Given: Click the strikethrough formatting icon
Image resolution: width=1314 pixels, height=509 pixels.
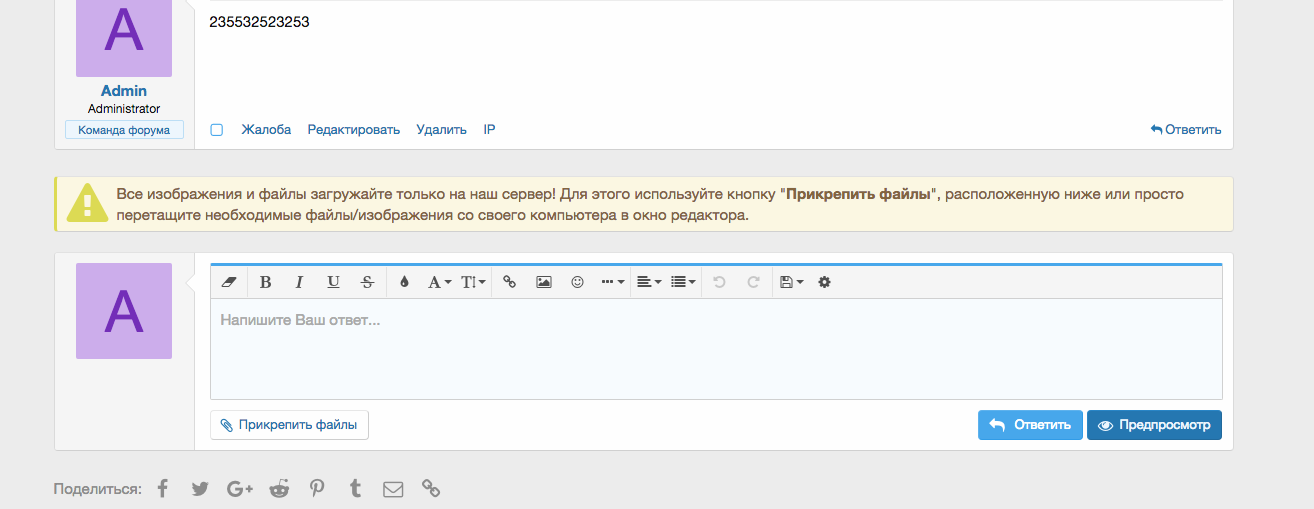Looking at the screenshot, I should [x=367, y=282].
